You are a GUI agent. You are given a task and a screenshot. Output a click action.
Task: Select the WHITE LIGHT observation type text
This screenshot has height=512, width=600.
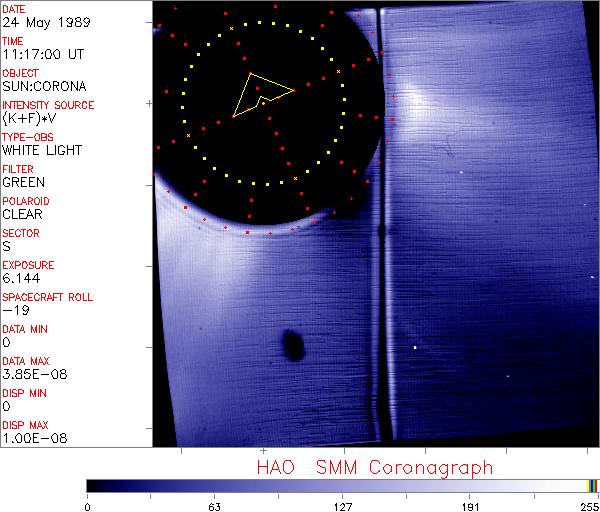[x=41, y=150]
